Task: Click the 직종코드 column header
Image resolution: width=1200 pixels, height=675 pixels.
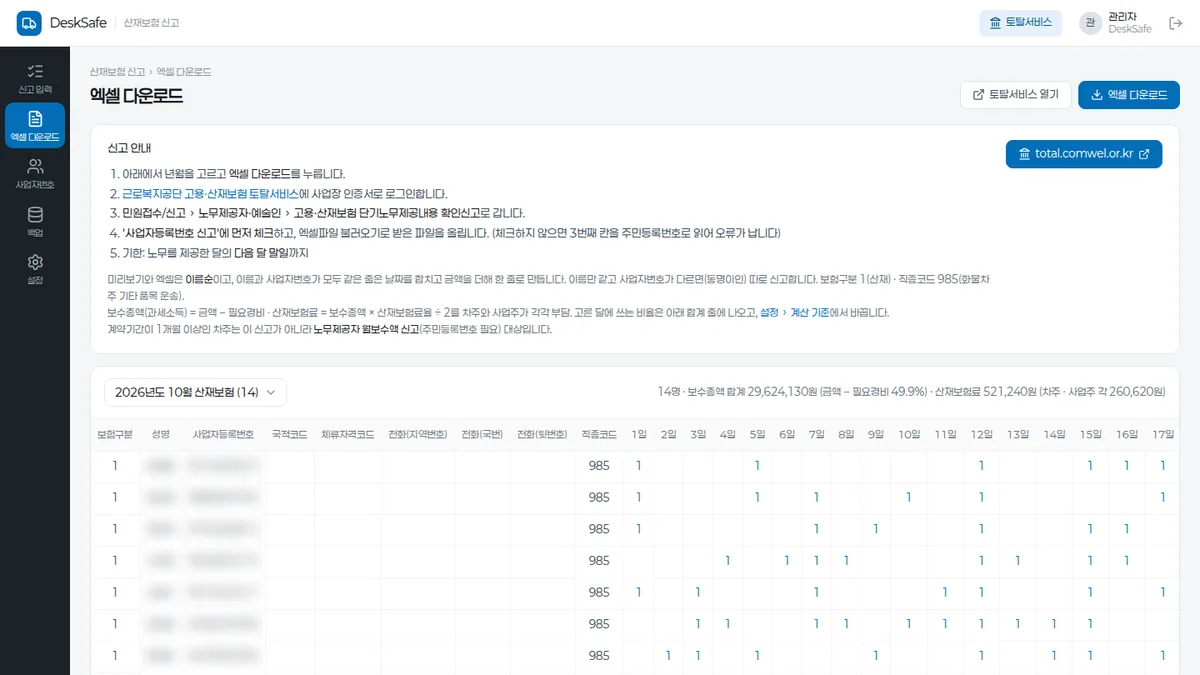Action: coord(599,434)
